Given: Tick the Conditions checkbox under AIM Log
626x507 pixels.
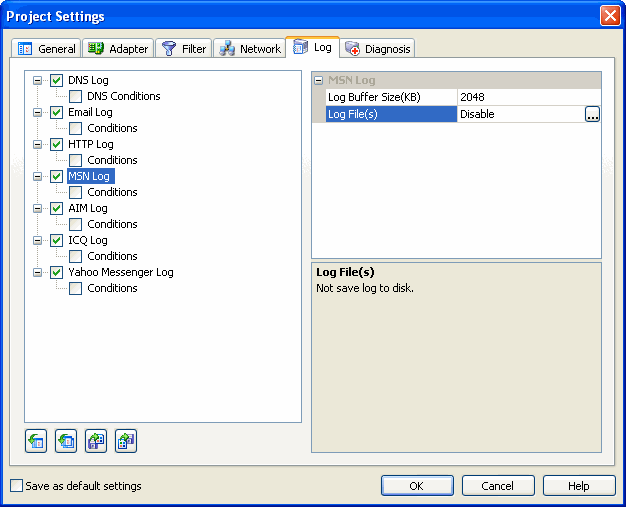Looking at the screenshot, I should point(75,224).
